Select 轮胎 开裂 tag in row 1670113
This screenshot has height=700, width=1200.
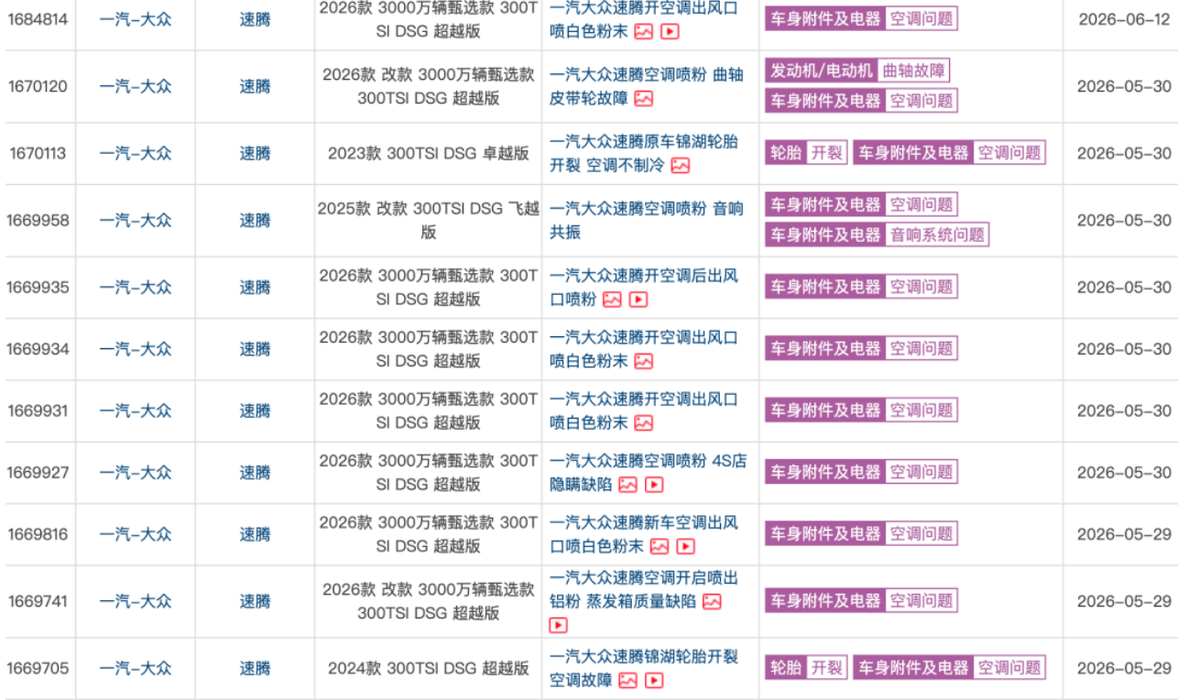click(x=806, y=153)
